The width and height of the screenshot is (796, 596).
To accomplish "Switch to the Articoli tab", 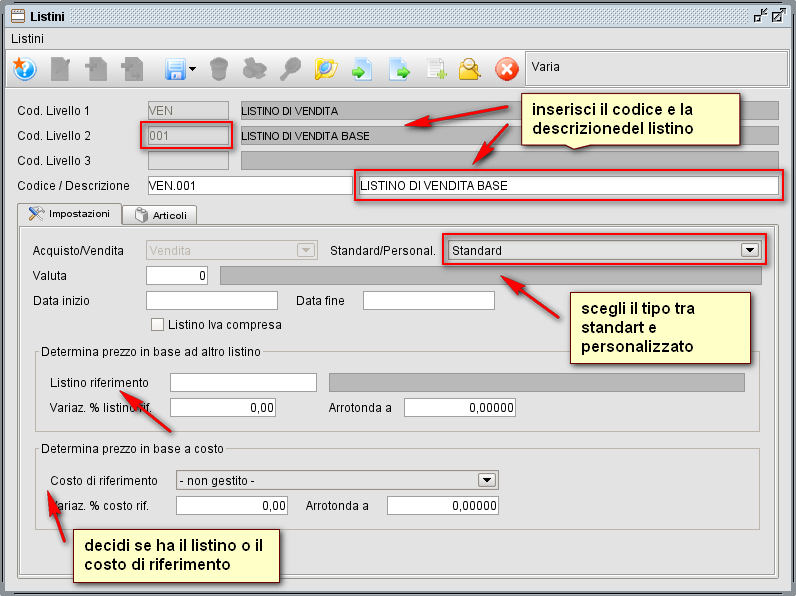I will pyautogui.click(x=160, y=215).
